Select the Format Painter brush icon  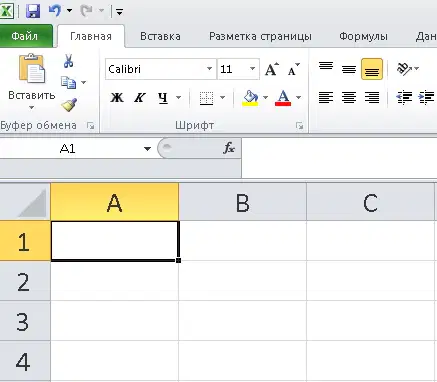click(69, 105)
